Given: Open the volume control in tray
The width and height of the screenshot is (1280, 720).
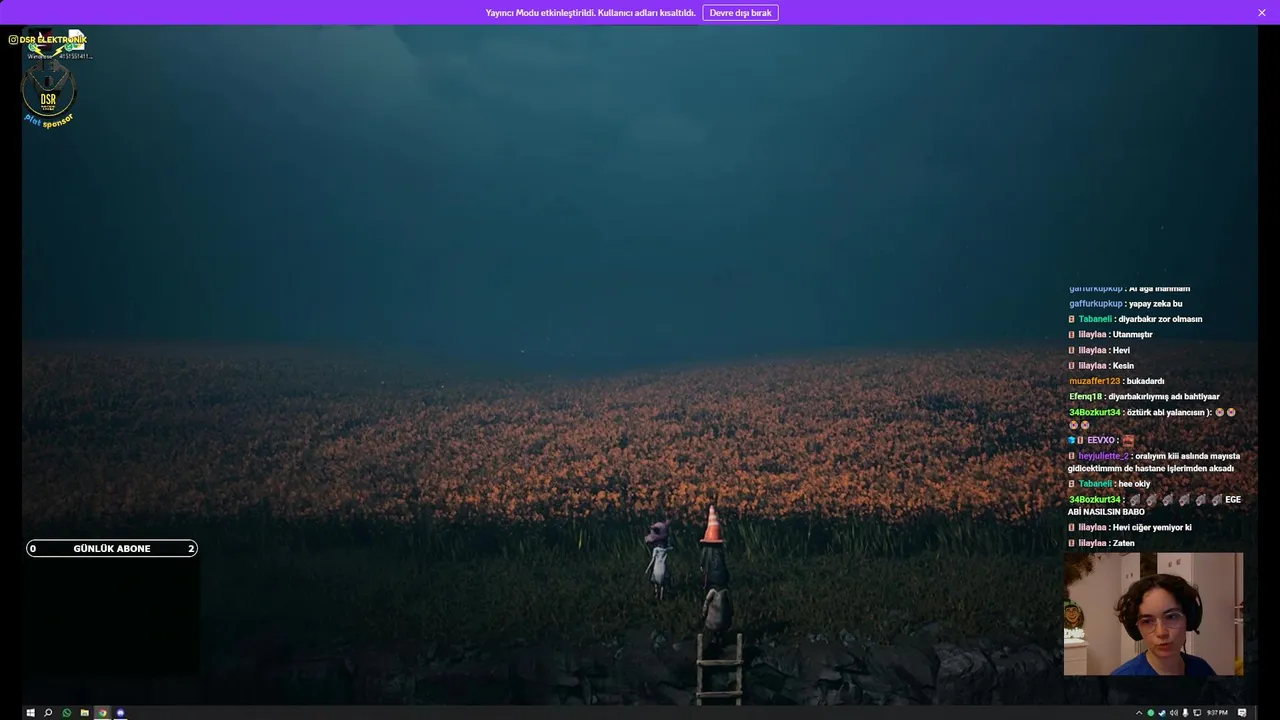Looking at the screenshot, I should [1174, 713].
